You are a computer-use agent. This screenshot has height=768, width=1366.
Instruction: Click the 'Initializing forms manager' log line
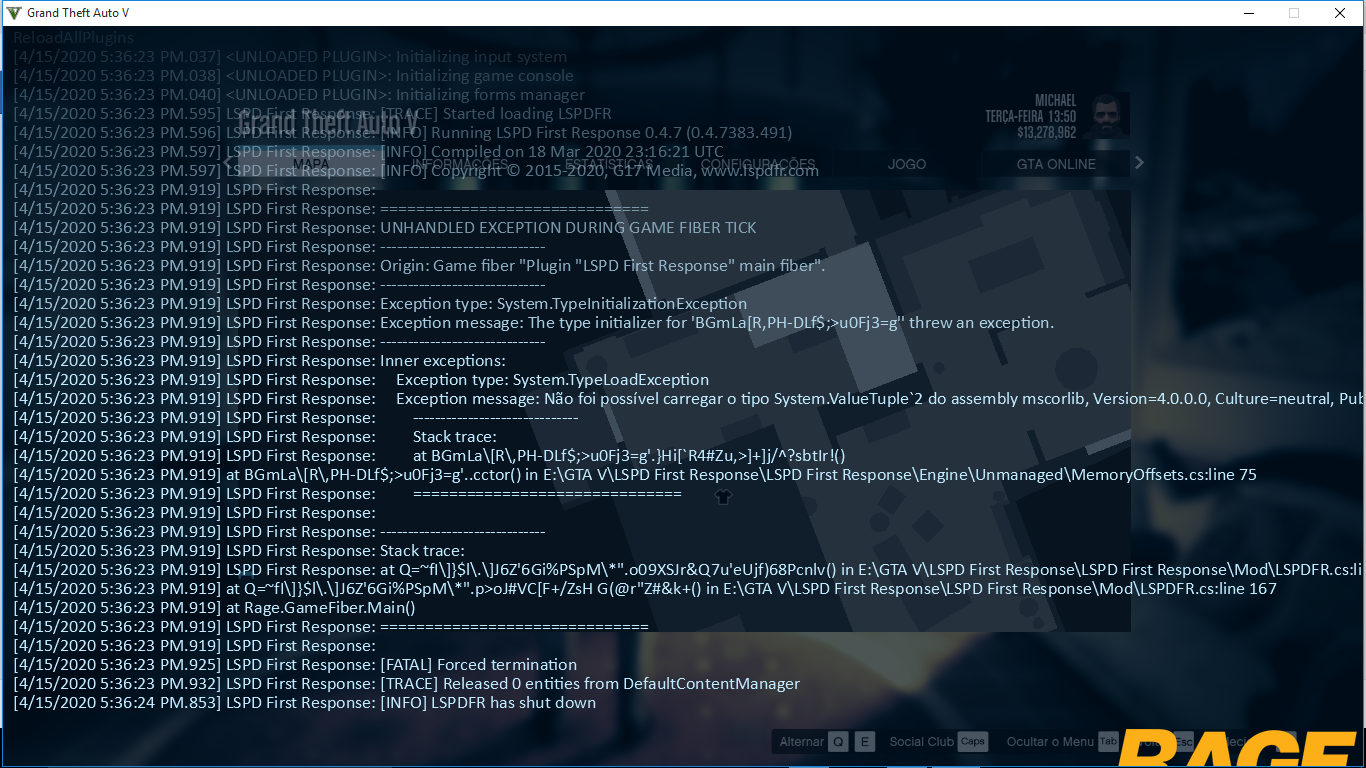(299, 95)
